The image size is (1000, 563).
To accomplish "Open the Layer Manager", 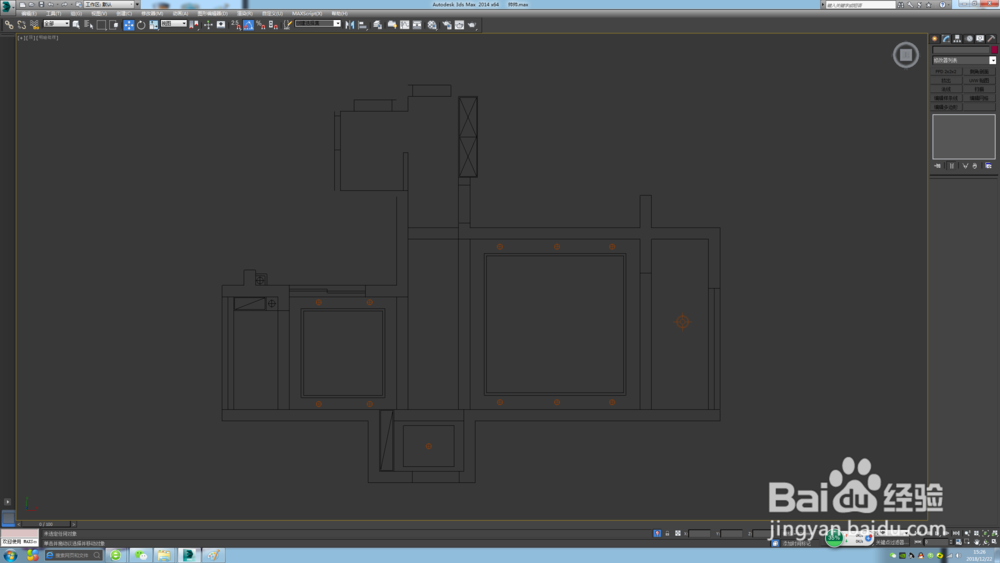I will coord(378,25).
